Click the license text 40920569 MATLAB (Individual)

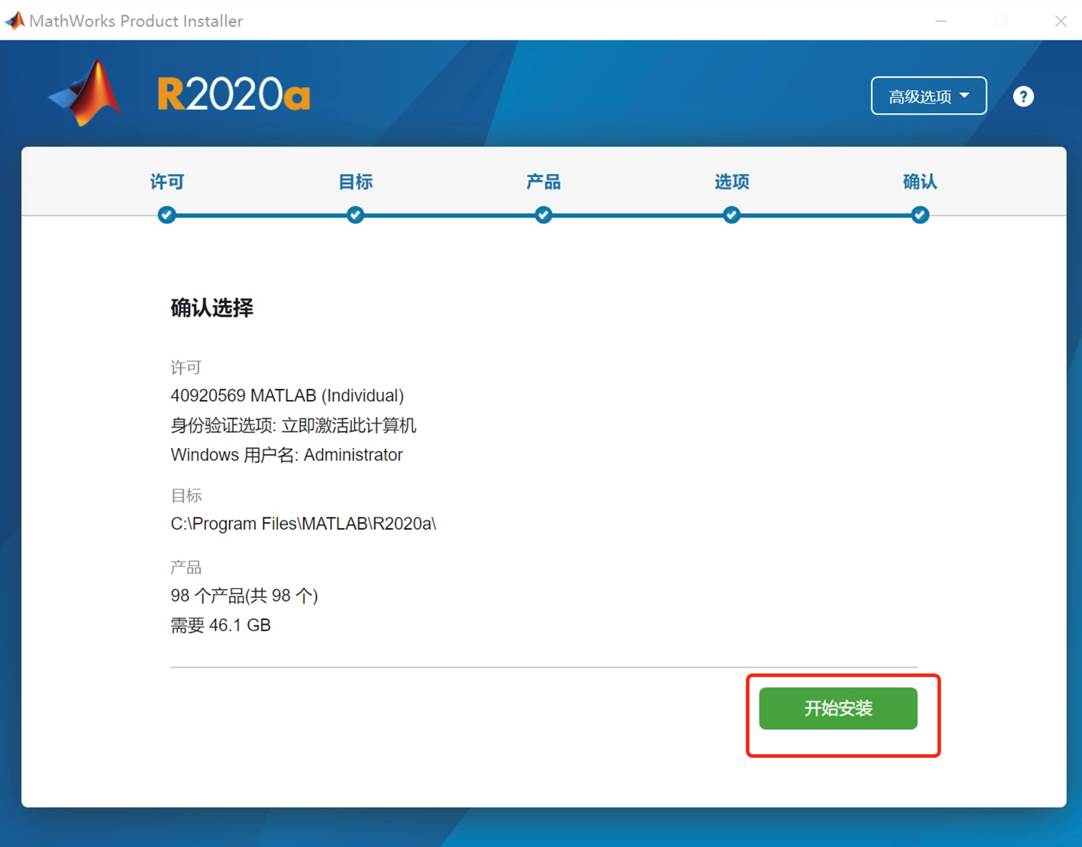click(287, 396)
